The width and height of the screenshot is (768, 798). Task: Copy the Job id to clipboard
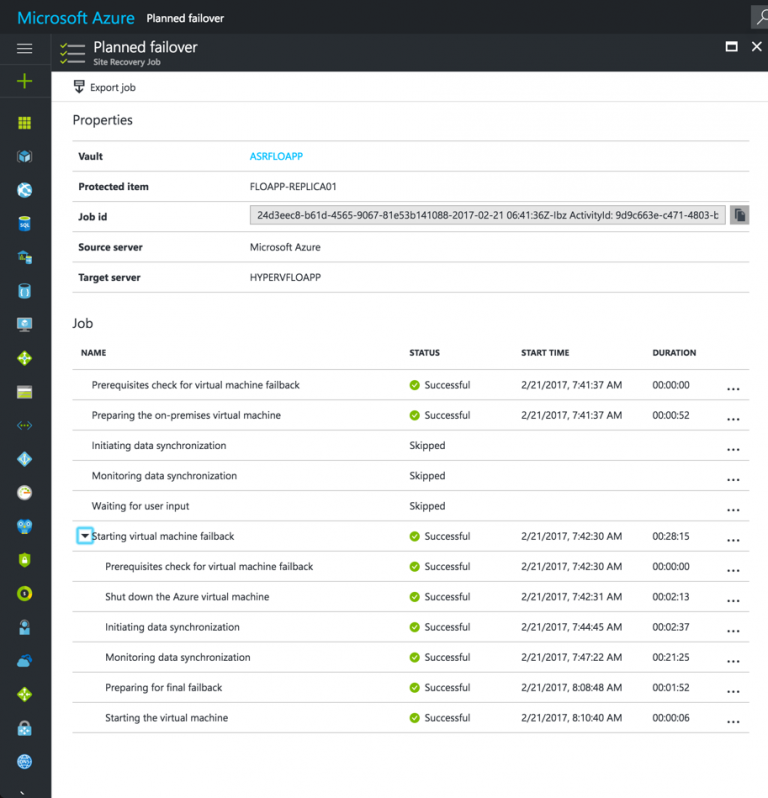click(739, 215)
